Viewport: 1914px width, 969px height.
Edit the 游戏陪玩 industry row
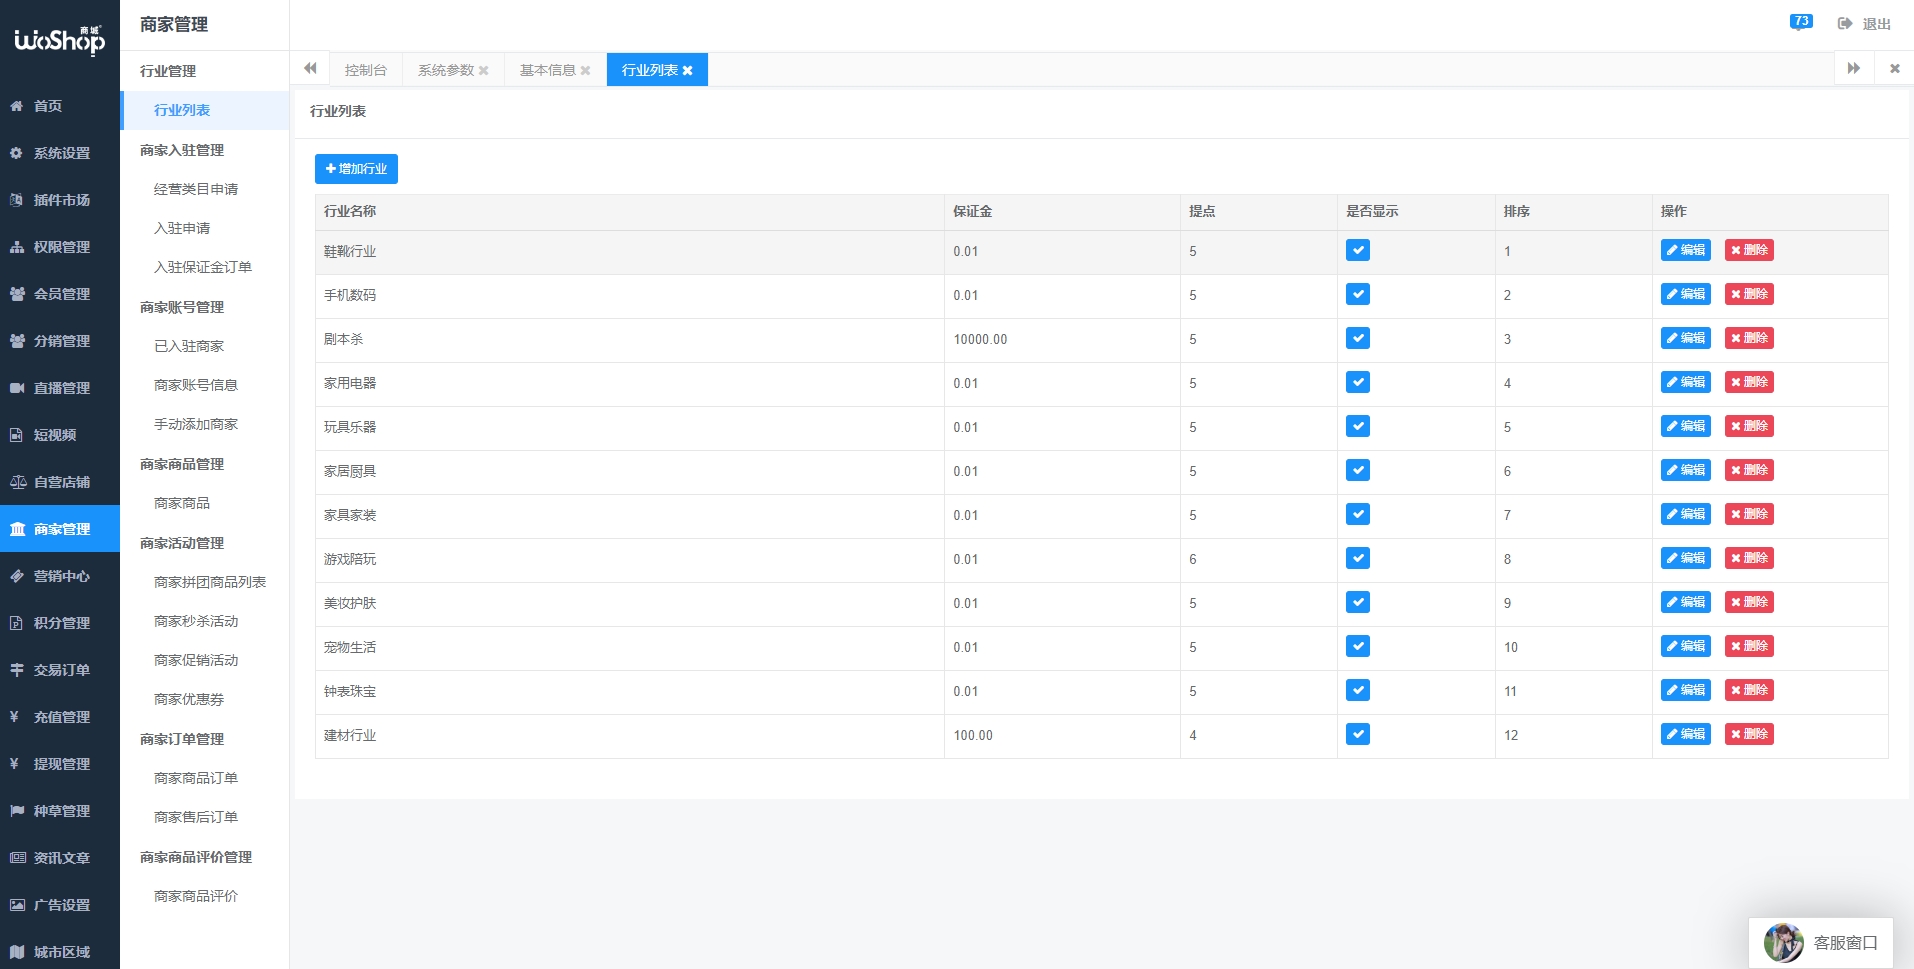point(1685,559)
